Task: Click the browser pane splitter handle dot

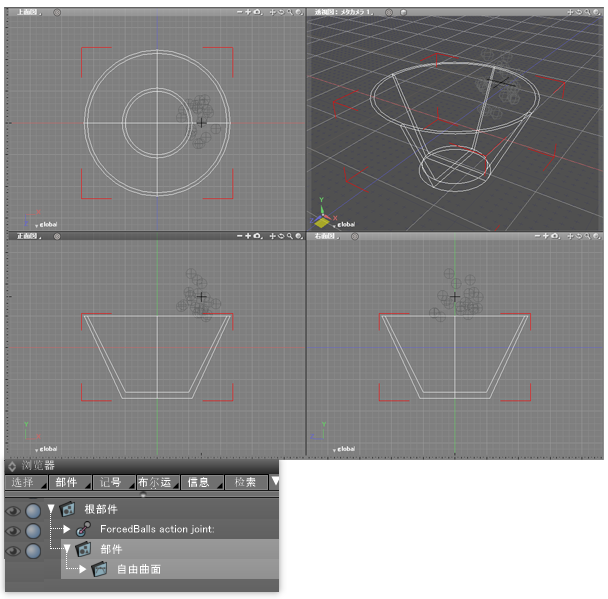Action: point(143,495)
